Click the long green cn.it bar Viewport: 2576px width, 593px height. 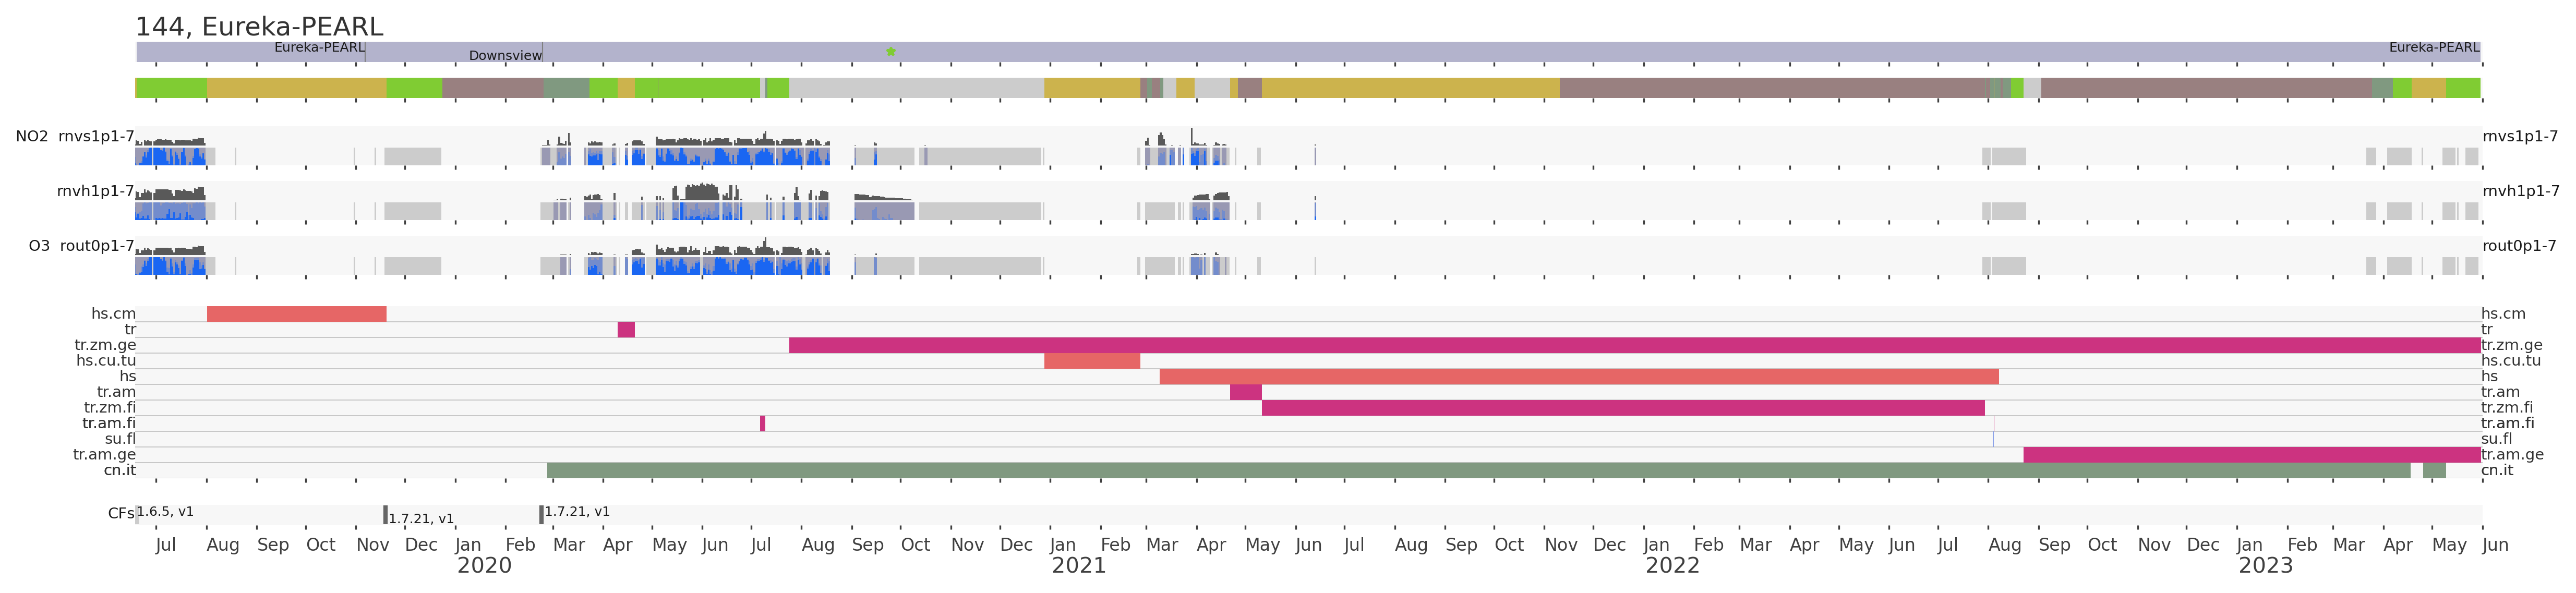(x=1478, y=471)
